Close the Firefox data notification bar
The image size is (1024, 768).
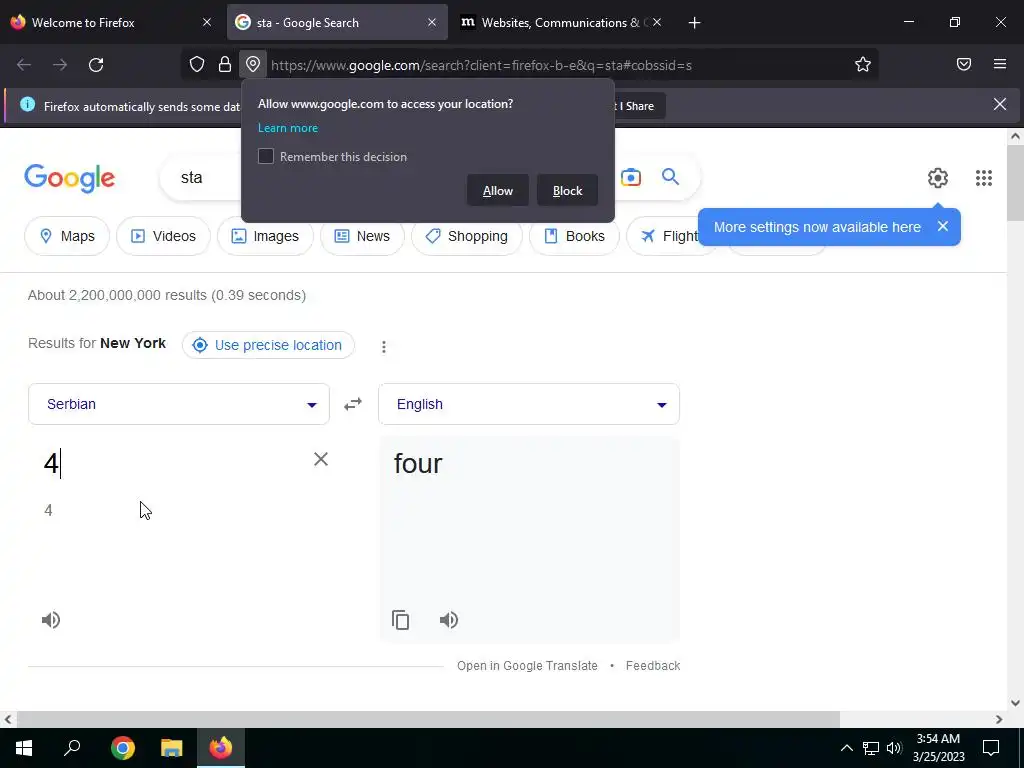point(999,104)
